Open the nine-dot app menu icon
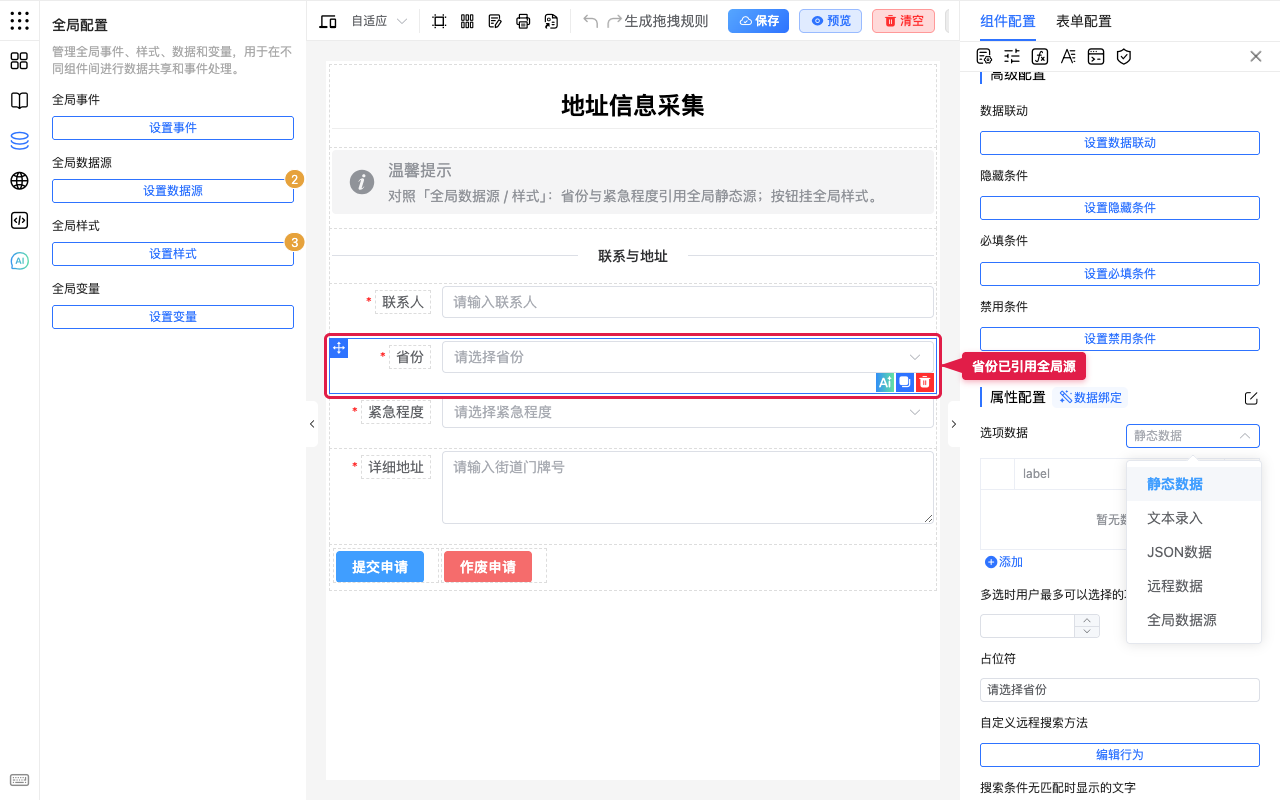1280x800 pixels. click(19, 20)
